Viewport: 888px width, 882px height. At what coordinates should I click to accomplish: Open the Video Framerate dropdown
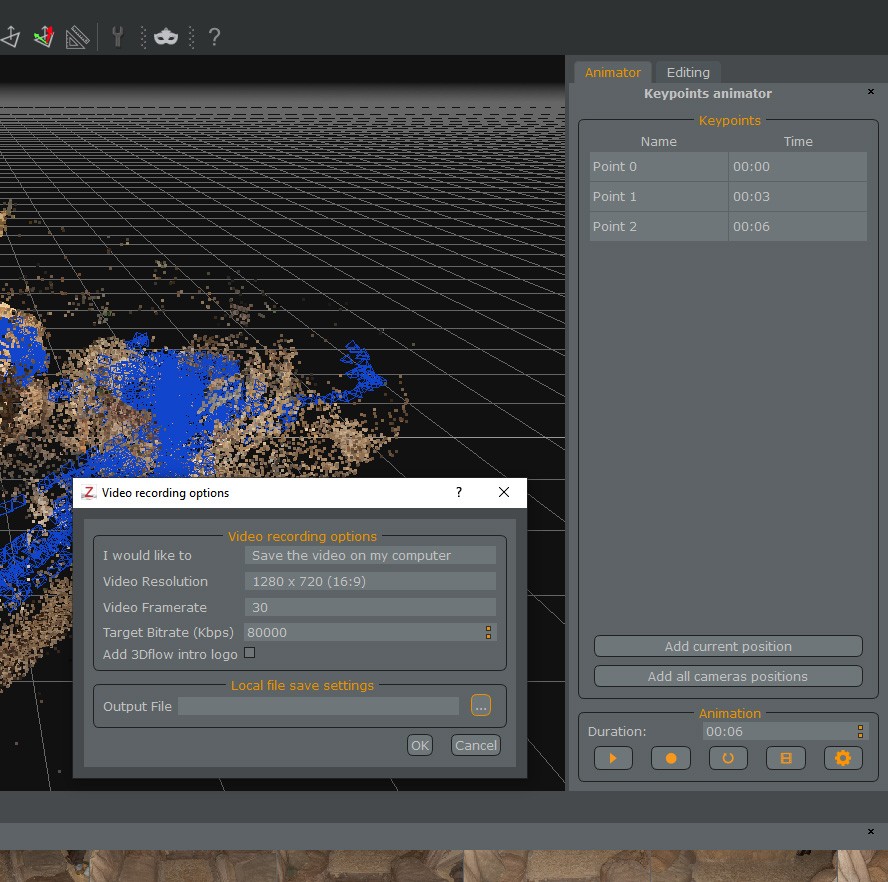click(370, 607)
